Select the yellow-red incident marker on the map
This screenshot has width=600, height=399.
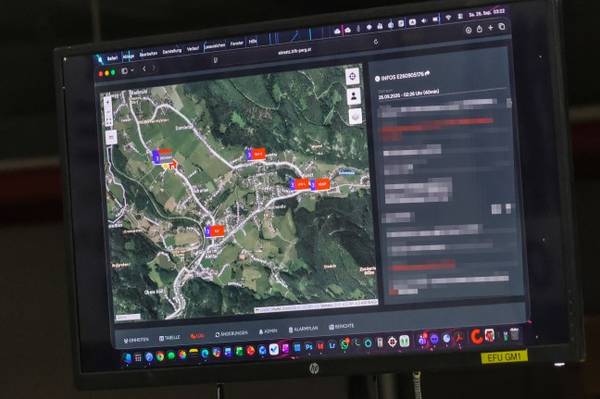[x=169, y=165]
